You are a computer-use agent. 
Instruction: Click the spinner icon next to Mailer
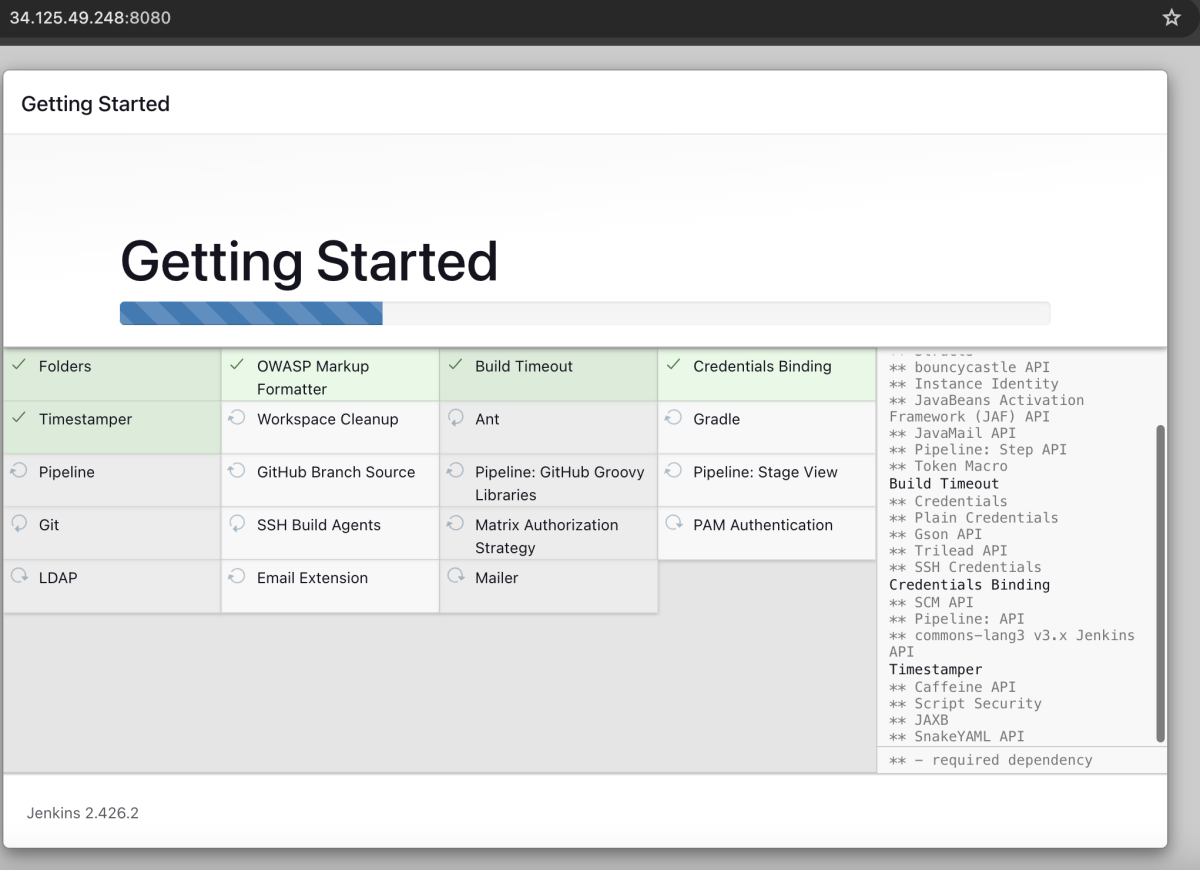(455, 577)
